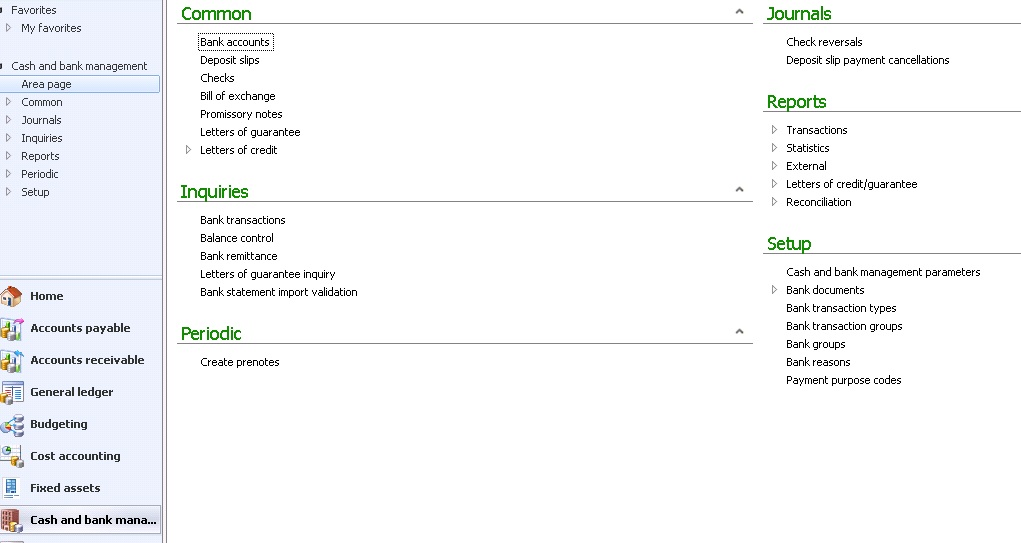Expand Journals in the navigation tree

(9, 120)
